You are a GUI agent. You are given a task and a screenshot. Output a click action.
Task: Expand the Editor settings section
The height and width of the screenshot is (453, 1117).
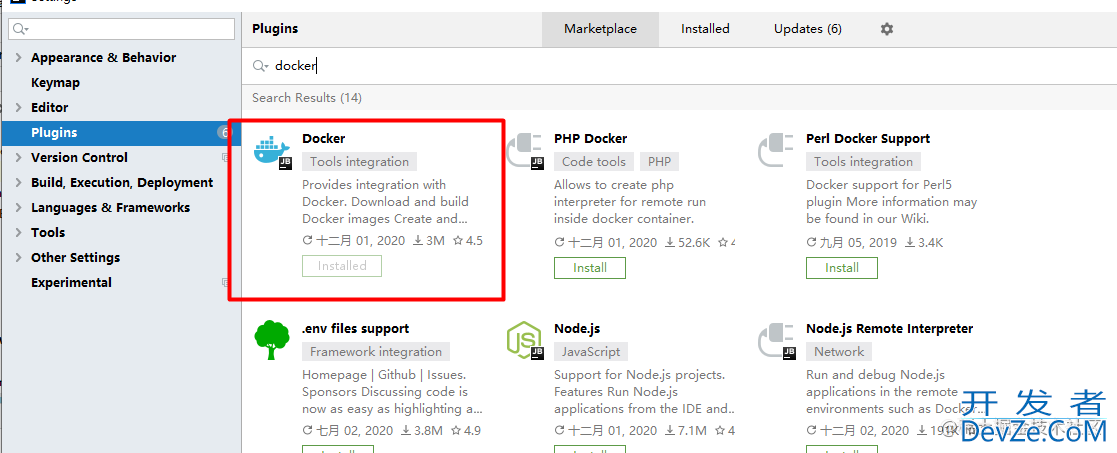pyautogui.click(x=19, y=108)
